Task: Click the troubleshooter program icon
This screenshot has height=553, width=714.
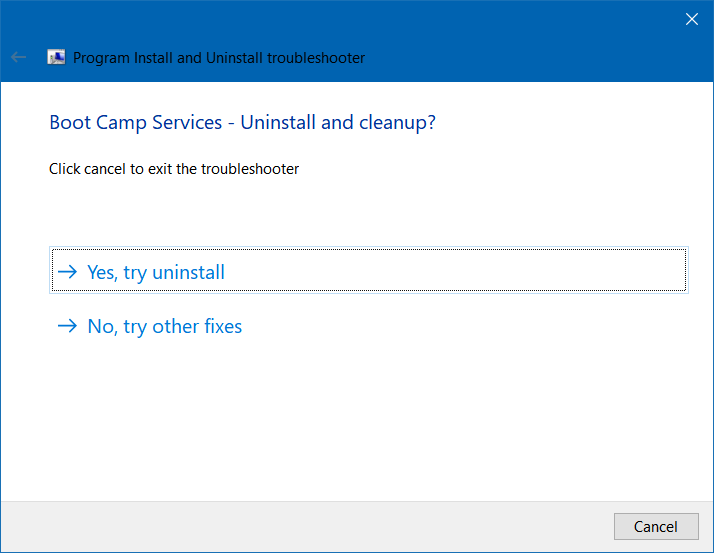Action: pos(57,58)
